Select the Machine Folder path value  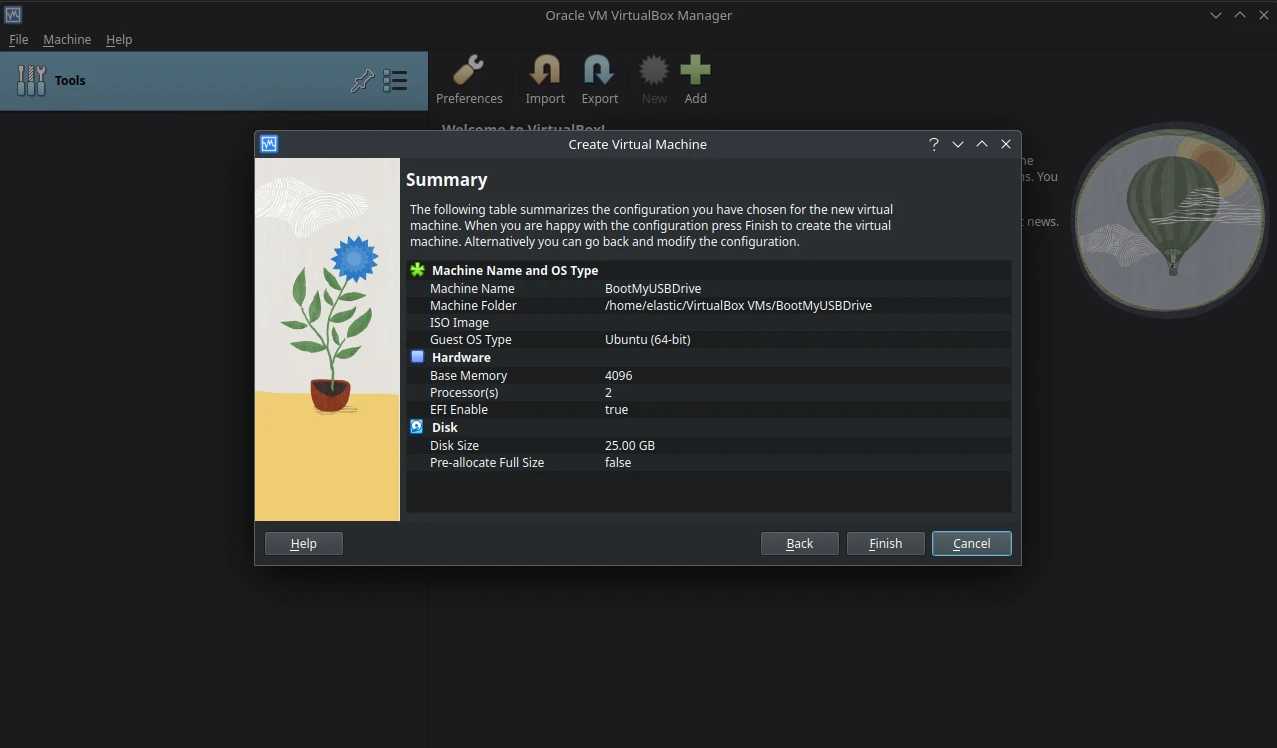click(738, 305)
